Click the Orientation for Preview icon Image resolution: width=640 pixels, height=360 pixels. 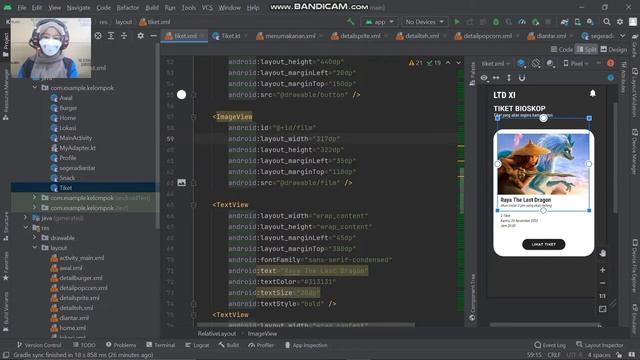coord(536,63)
